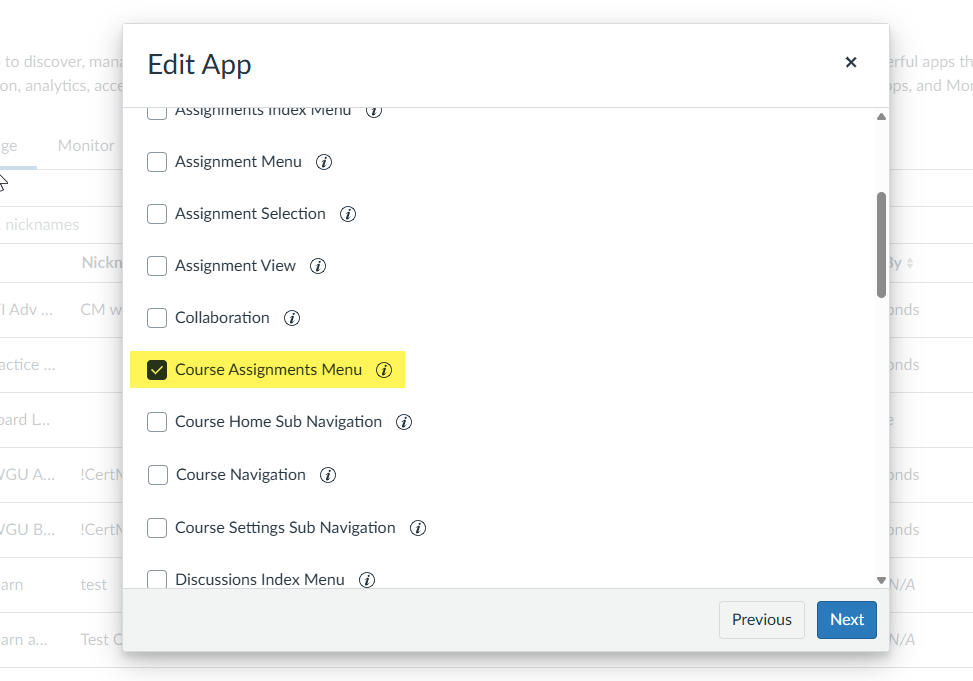Click info icon beside Course Assignments Menu

[x=384, y=370]
